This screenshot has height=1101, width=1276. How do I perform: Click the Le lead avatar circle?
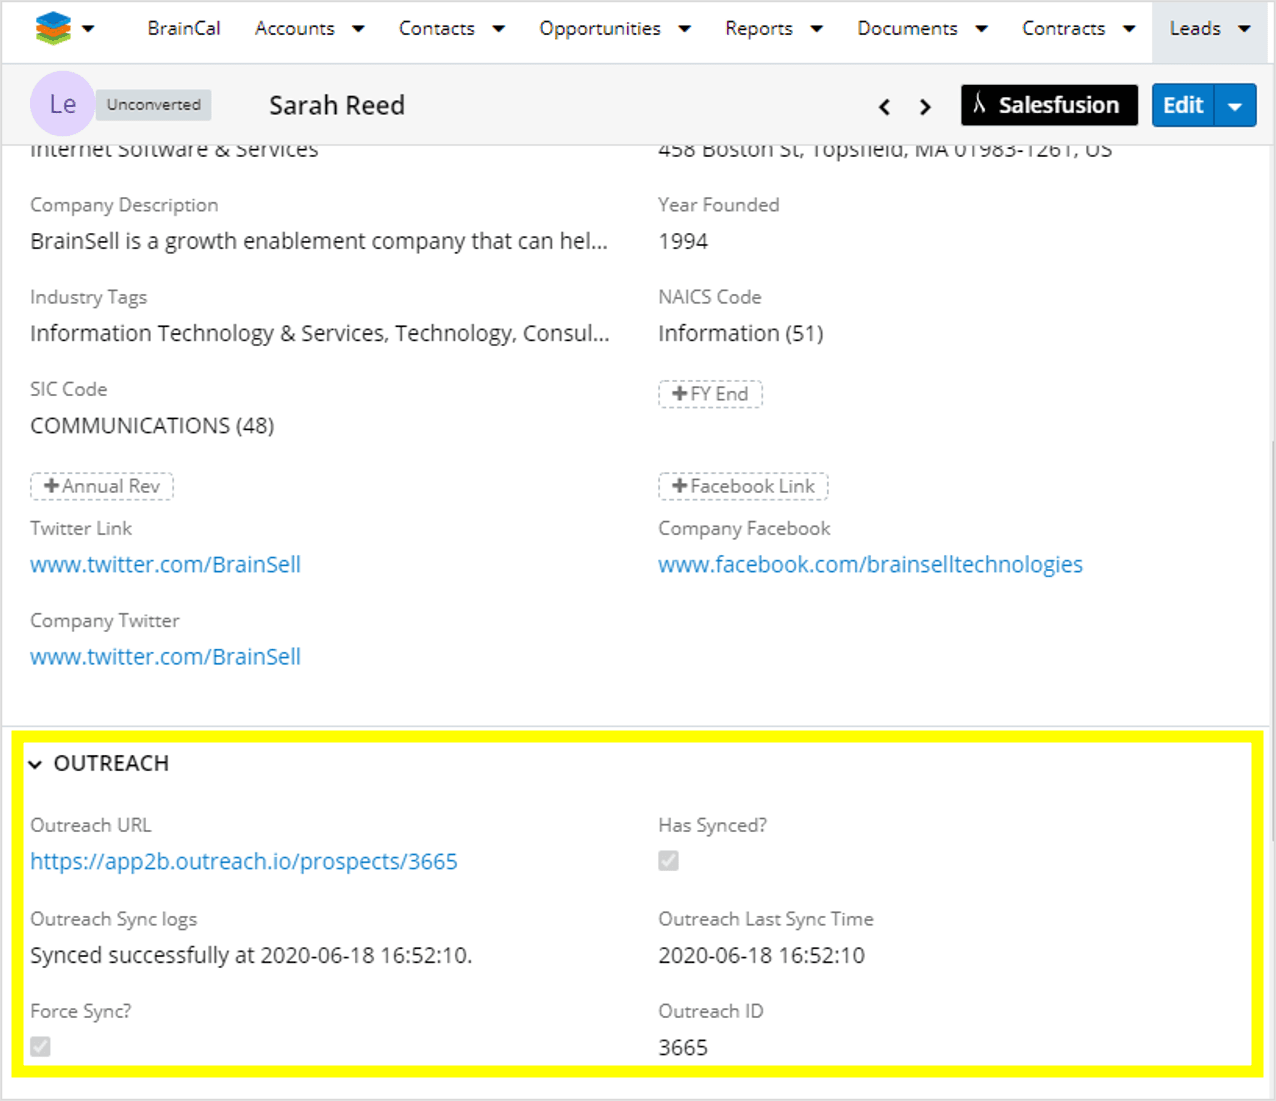click(62, 104)
